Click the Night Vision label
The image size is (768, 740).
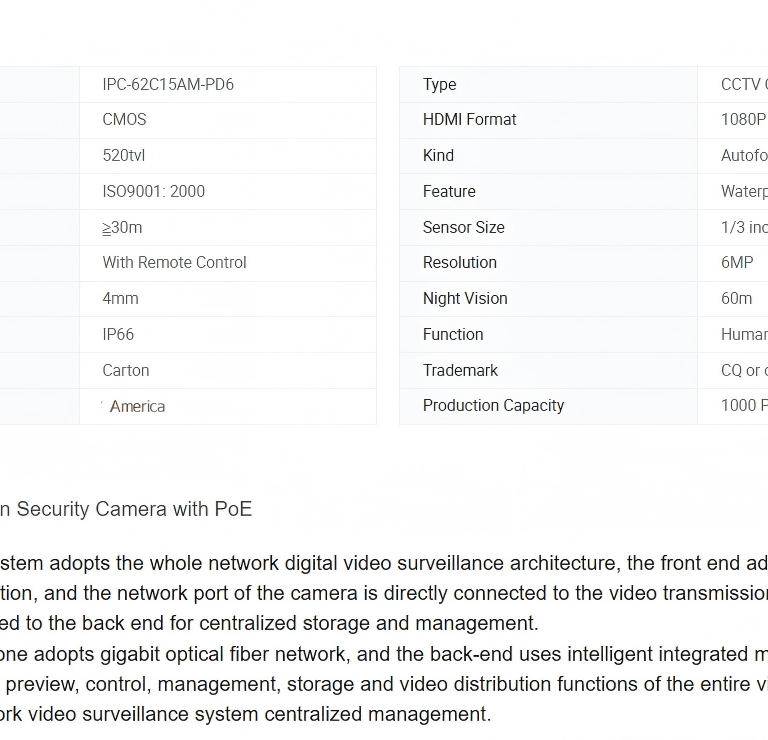(x=465, y=299)
